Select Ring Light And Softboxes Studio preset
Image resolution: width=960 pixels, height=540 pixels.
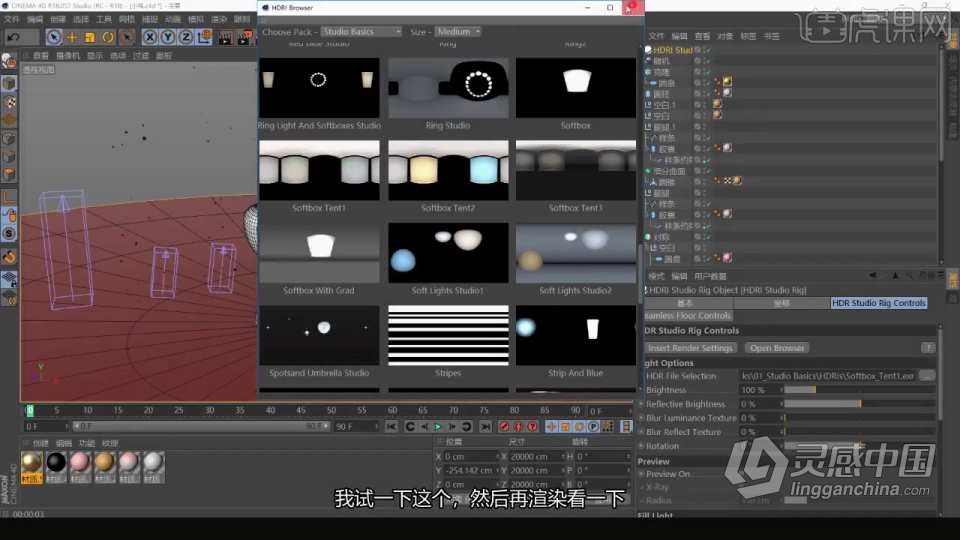(x=319, y=88)
